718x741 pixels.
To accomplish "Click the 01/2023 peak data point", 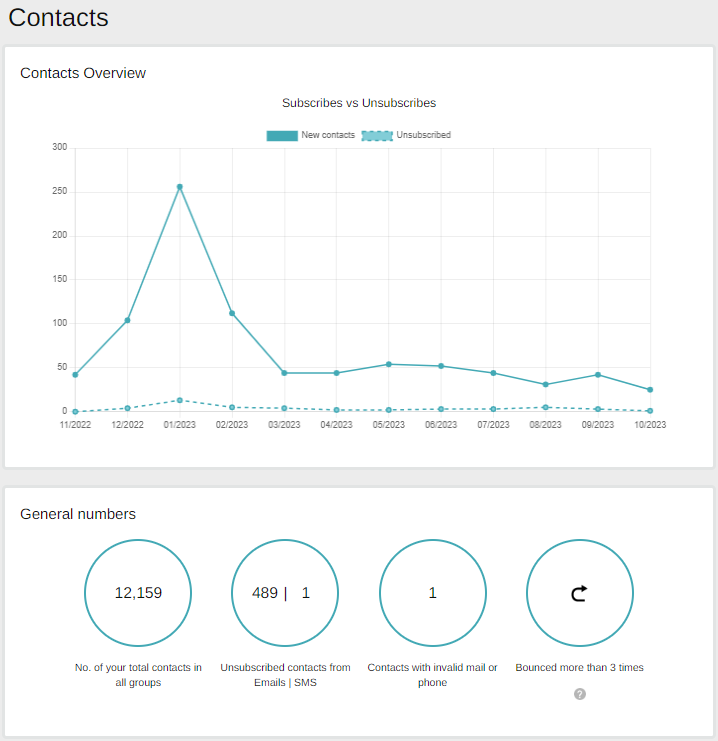I will click(180, 187).
